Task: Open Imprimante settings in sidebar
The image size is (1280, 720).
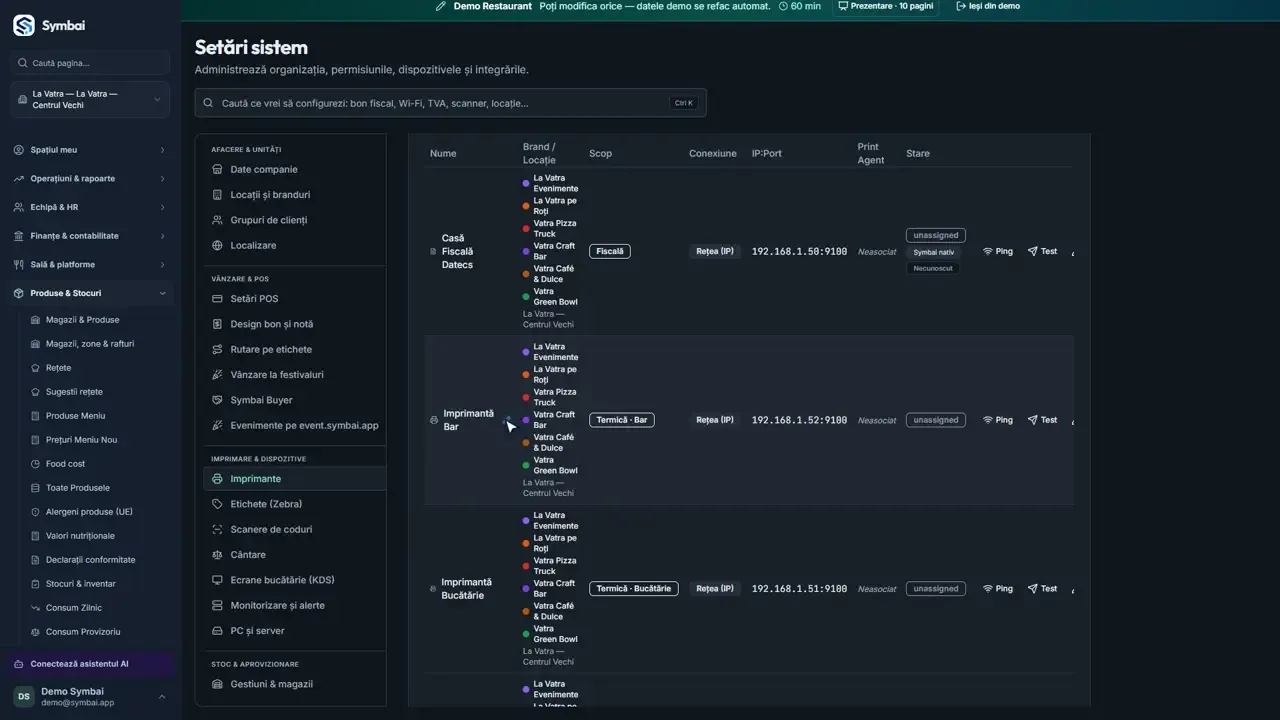Action: coord(295,479)
